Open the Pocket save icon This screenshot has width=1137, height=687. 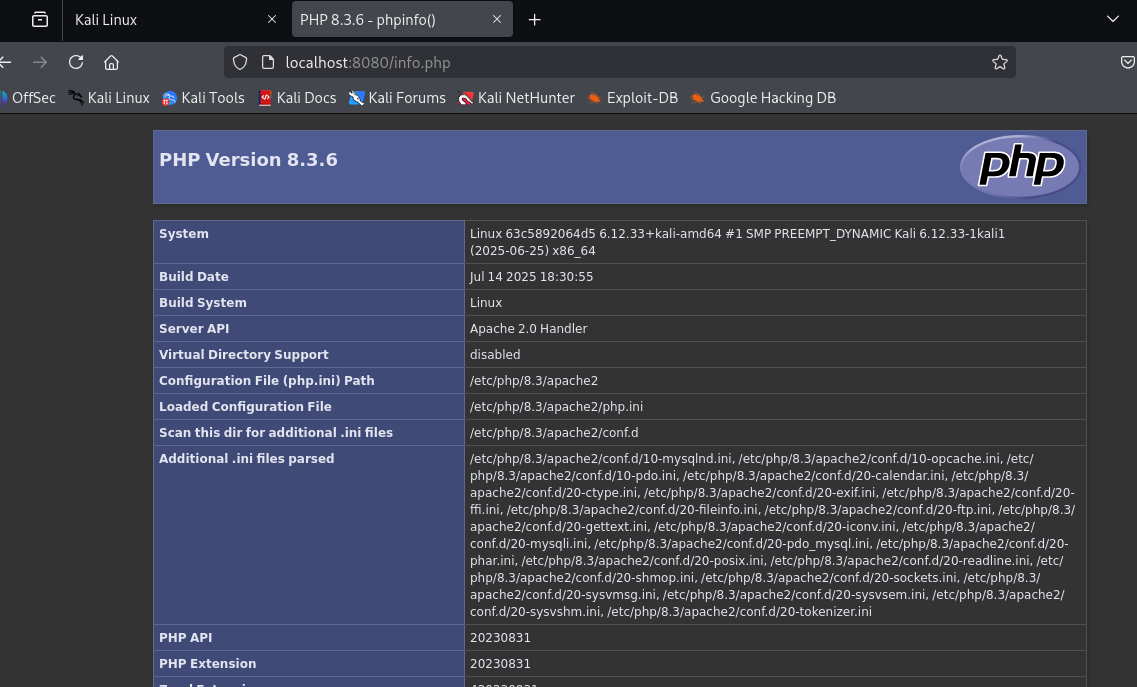coord(1128,62)
